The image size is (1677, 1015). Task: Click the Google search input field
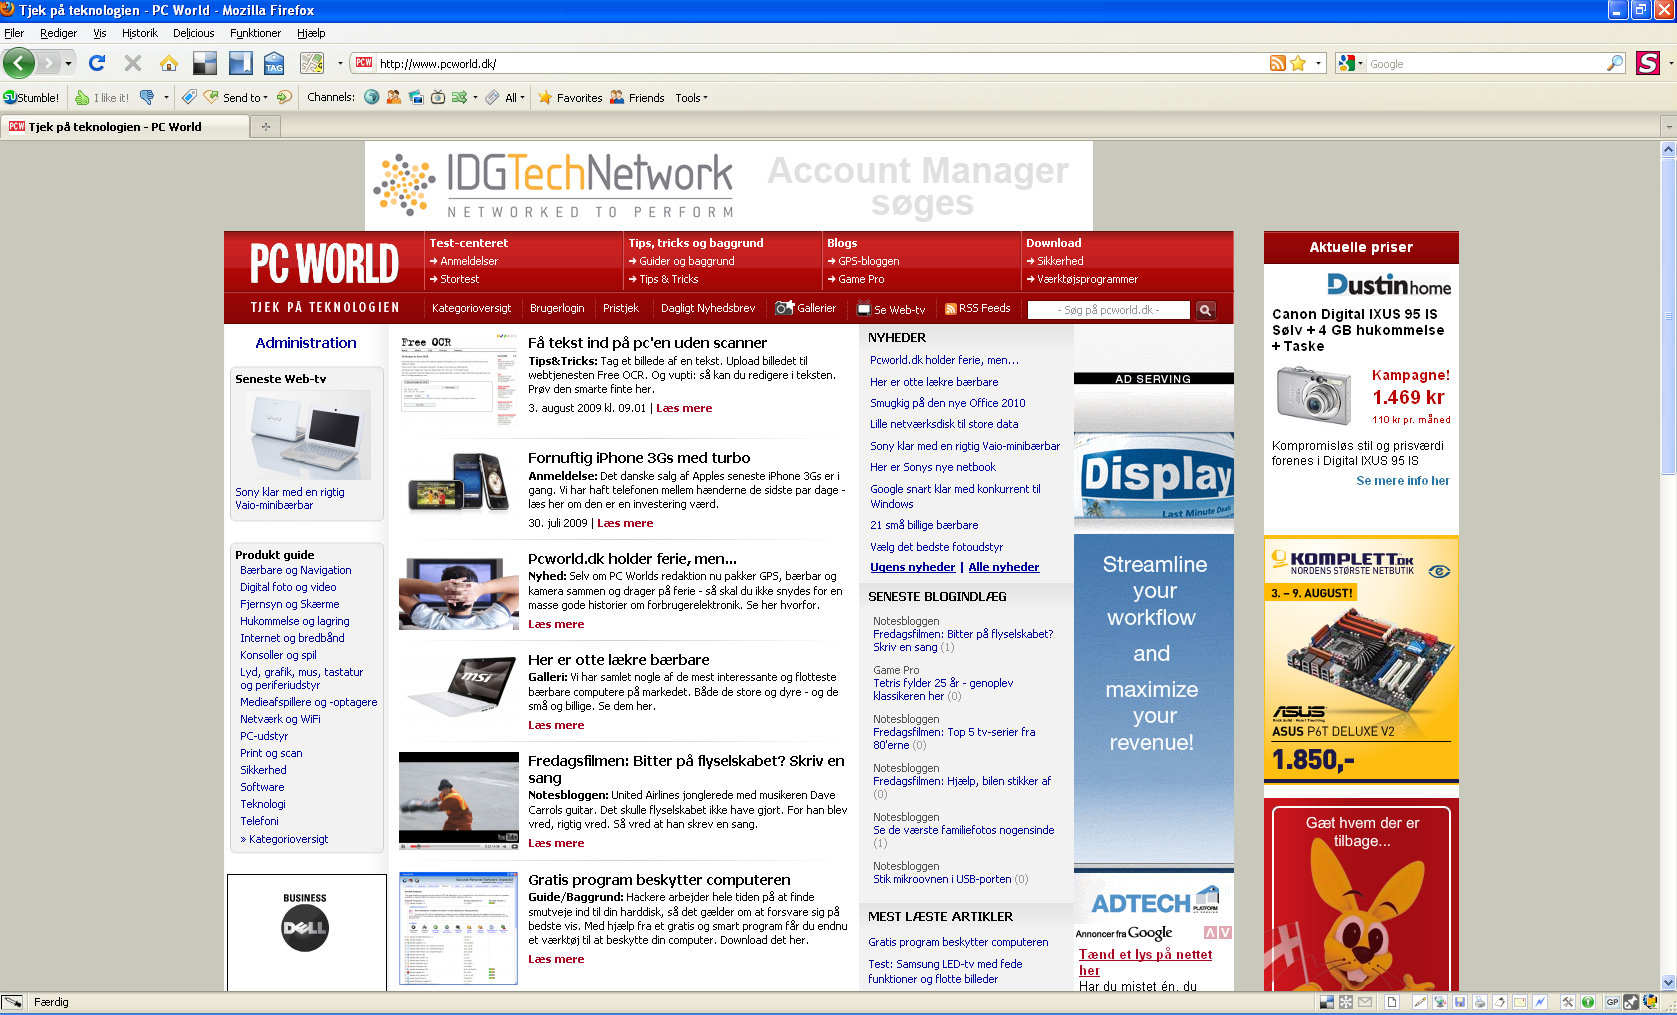point(1485,63)
